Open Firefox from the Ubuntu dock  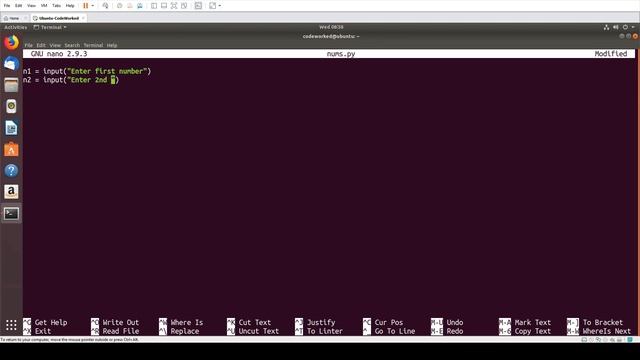(x=11, y=42)
